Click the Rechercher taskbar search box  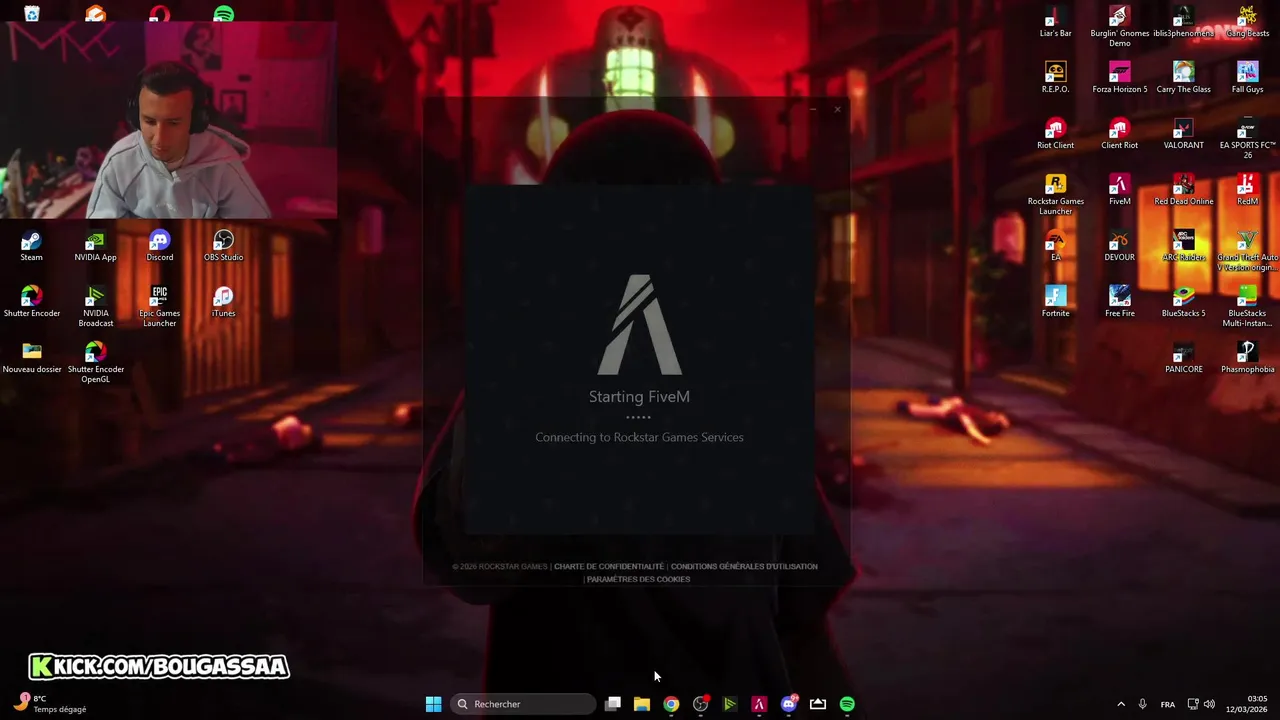(523, 704)
